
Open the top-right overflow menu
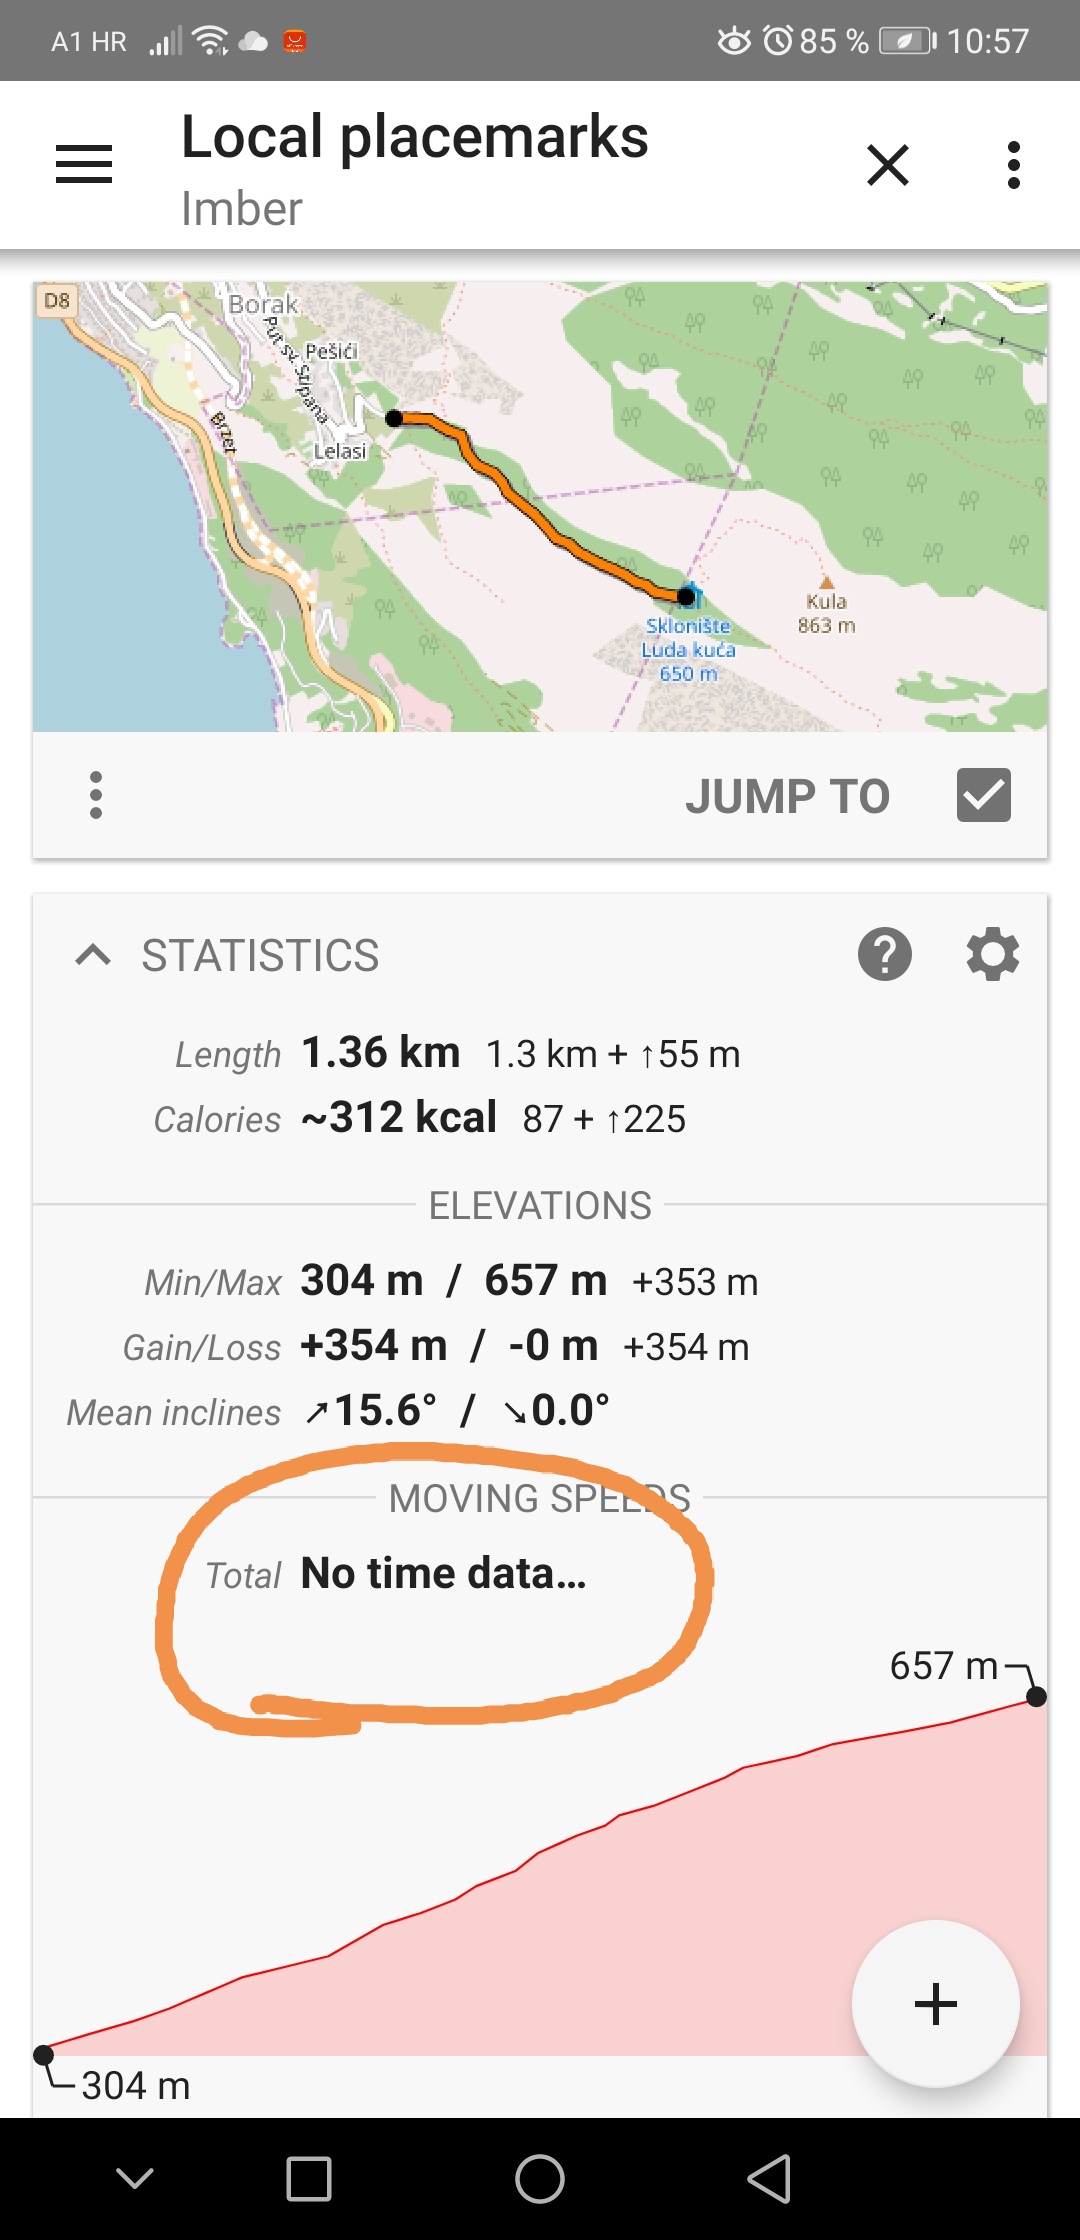click(1014, 165)
